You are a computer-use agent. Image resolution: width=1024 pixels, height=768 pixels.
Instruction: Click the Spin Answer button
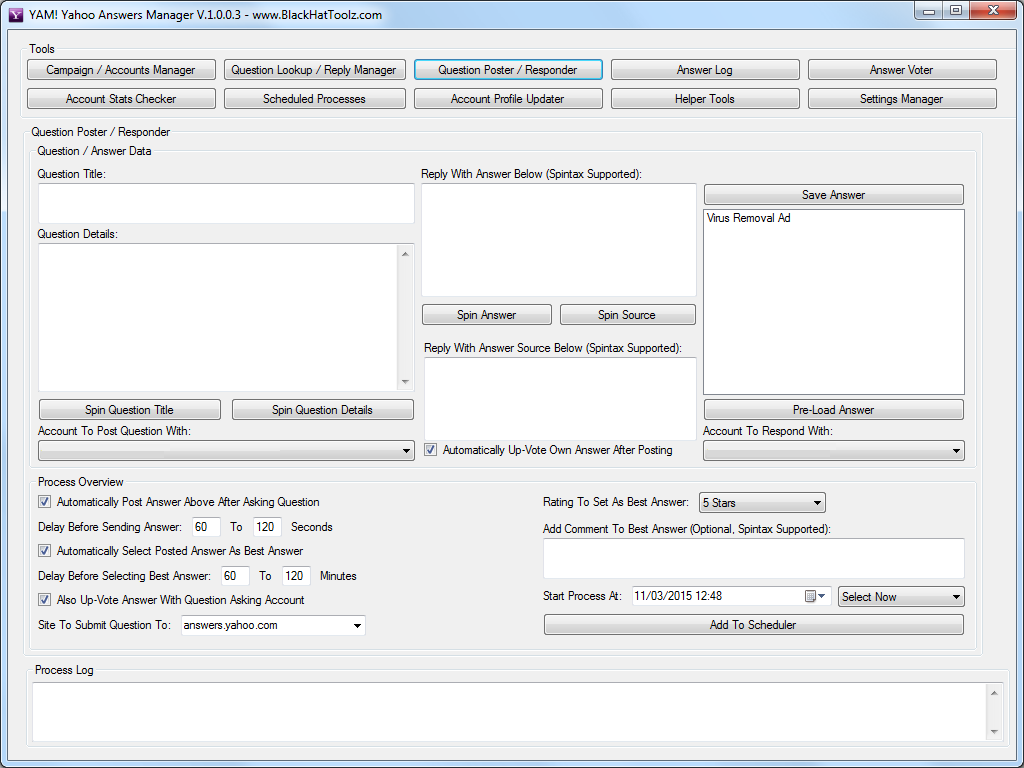coord(487,315)
